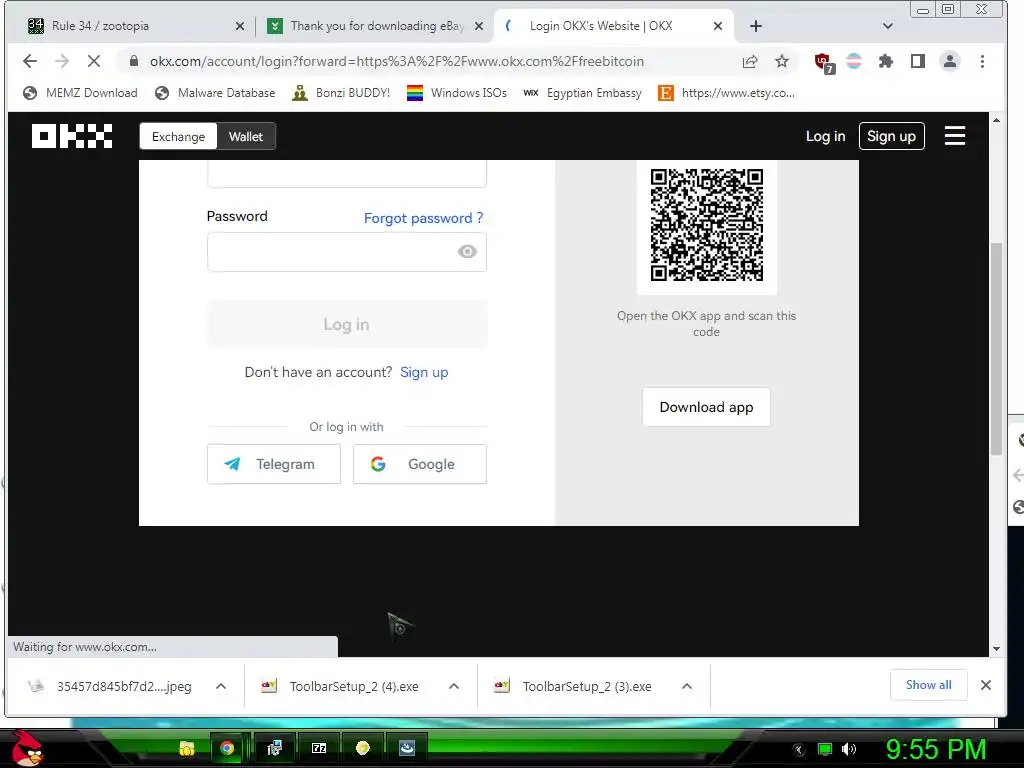Share this page icon in address bar
This screenshot has height=768, width=1024.
click(750, 61)
